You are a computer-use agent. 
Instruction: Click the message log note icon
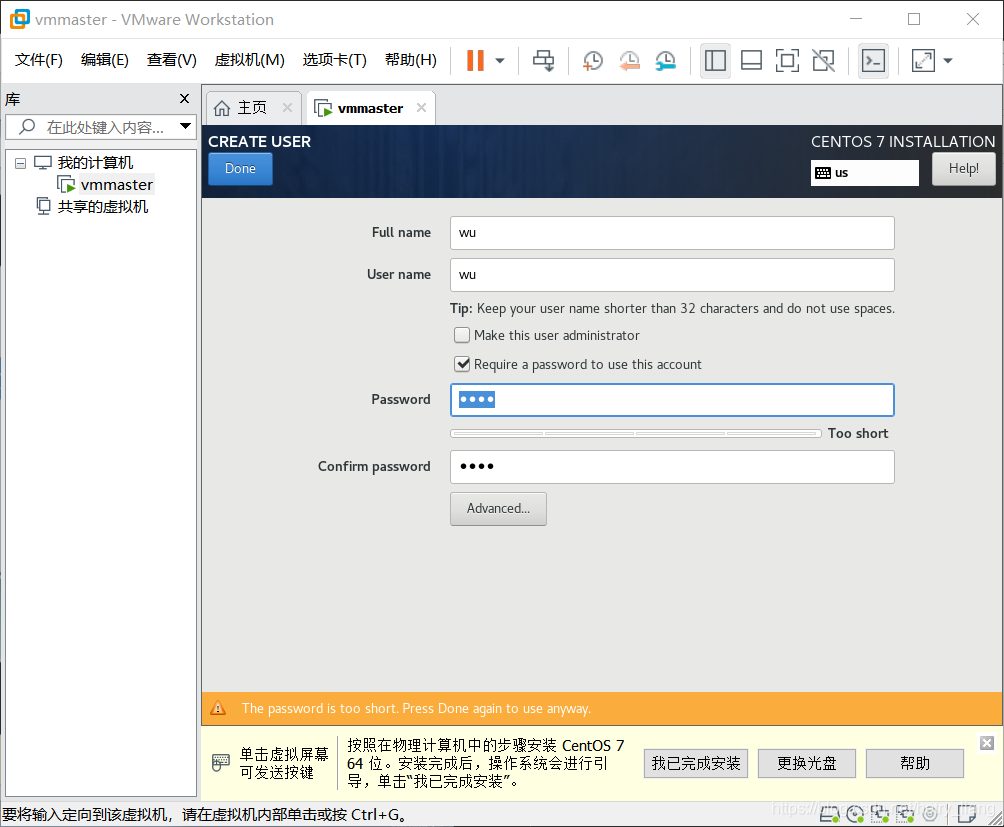click(966, 814)
